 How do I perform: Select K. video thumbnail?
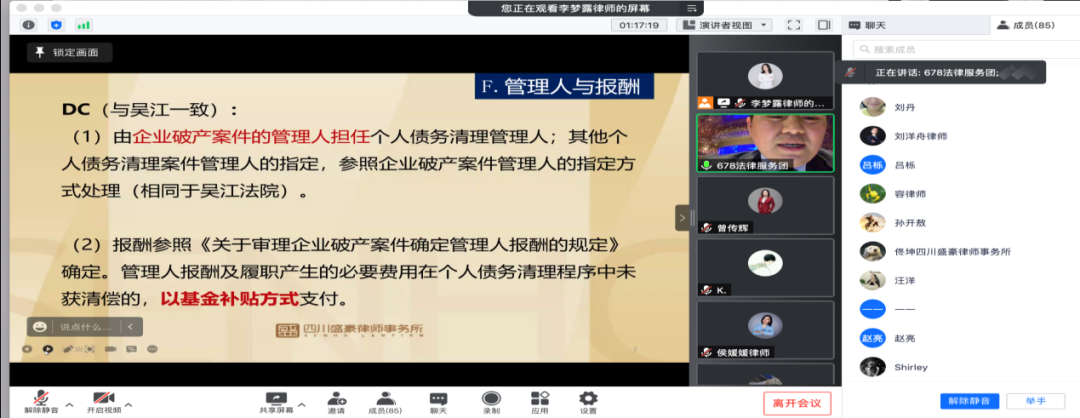coord(765,267)
